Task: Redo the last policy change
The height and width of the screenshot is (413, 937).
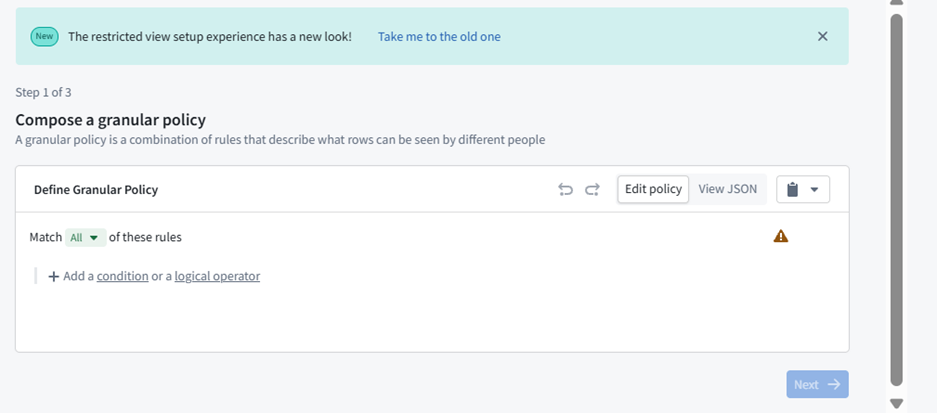Action: point(592,190)
